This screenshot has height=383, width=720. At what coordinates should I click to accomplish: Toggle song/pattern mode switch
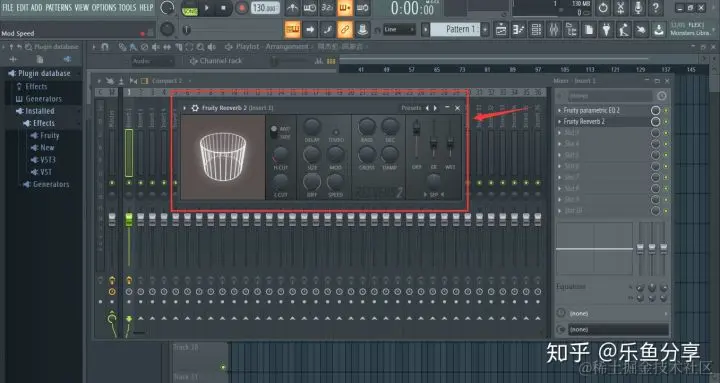coord(189,8)
